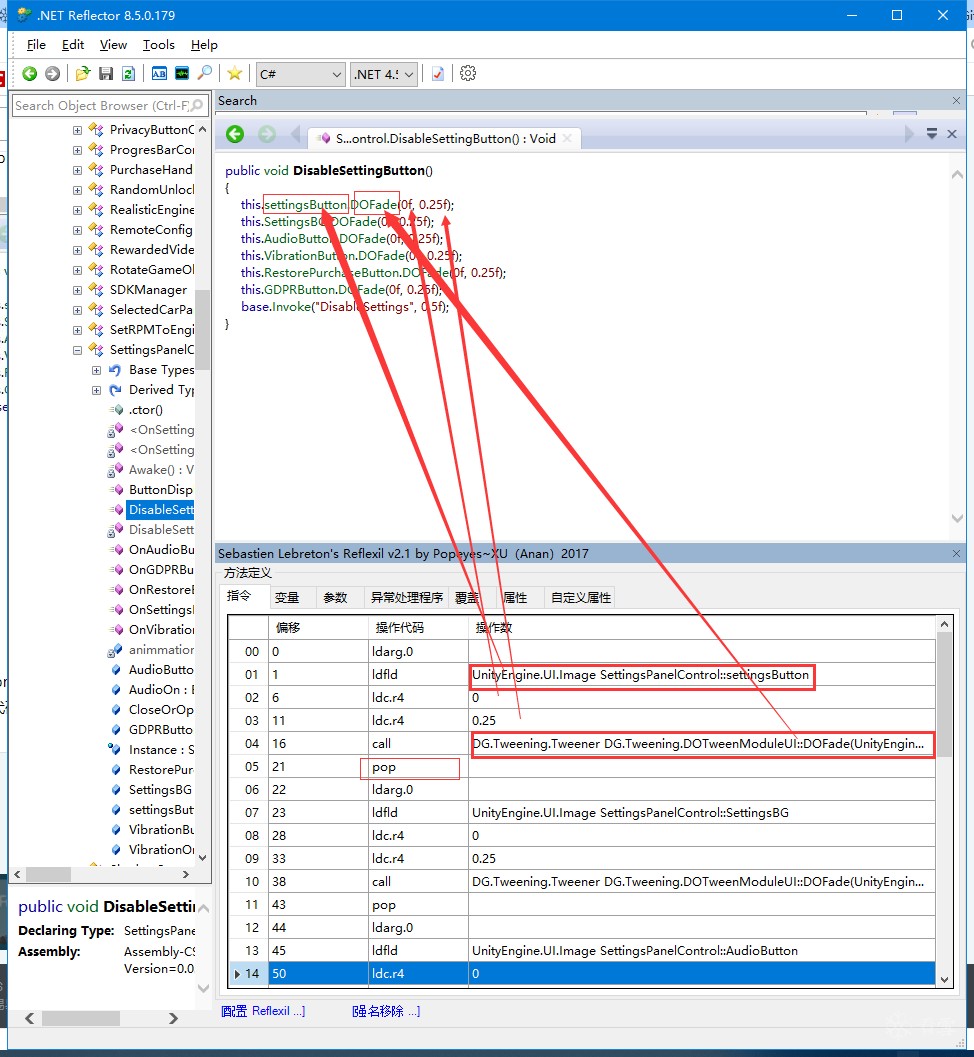Open the .NET 4.5 framework version dropdown
The image size is (974, 1057).
click(x=384, y=74)
